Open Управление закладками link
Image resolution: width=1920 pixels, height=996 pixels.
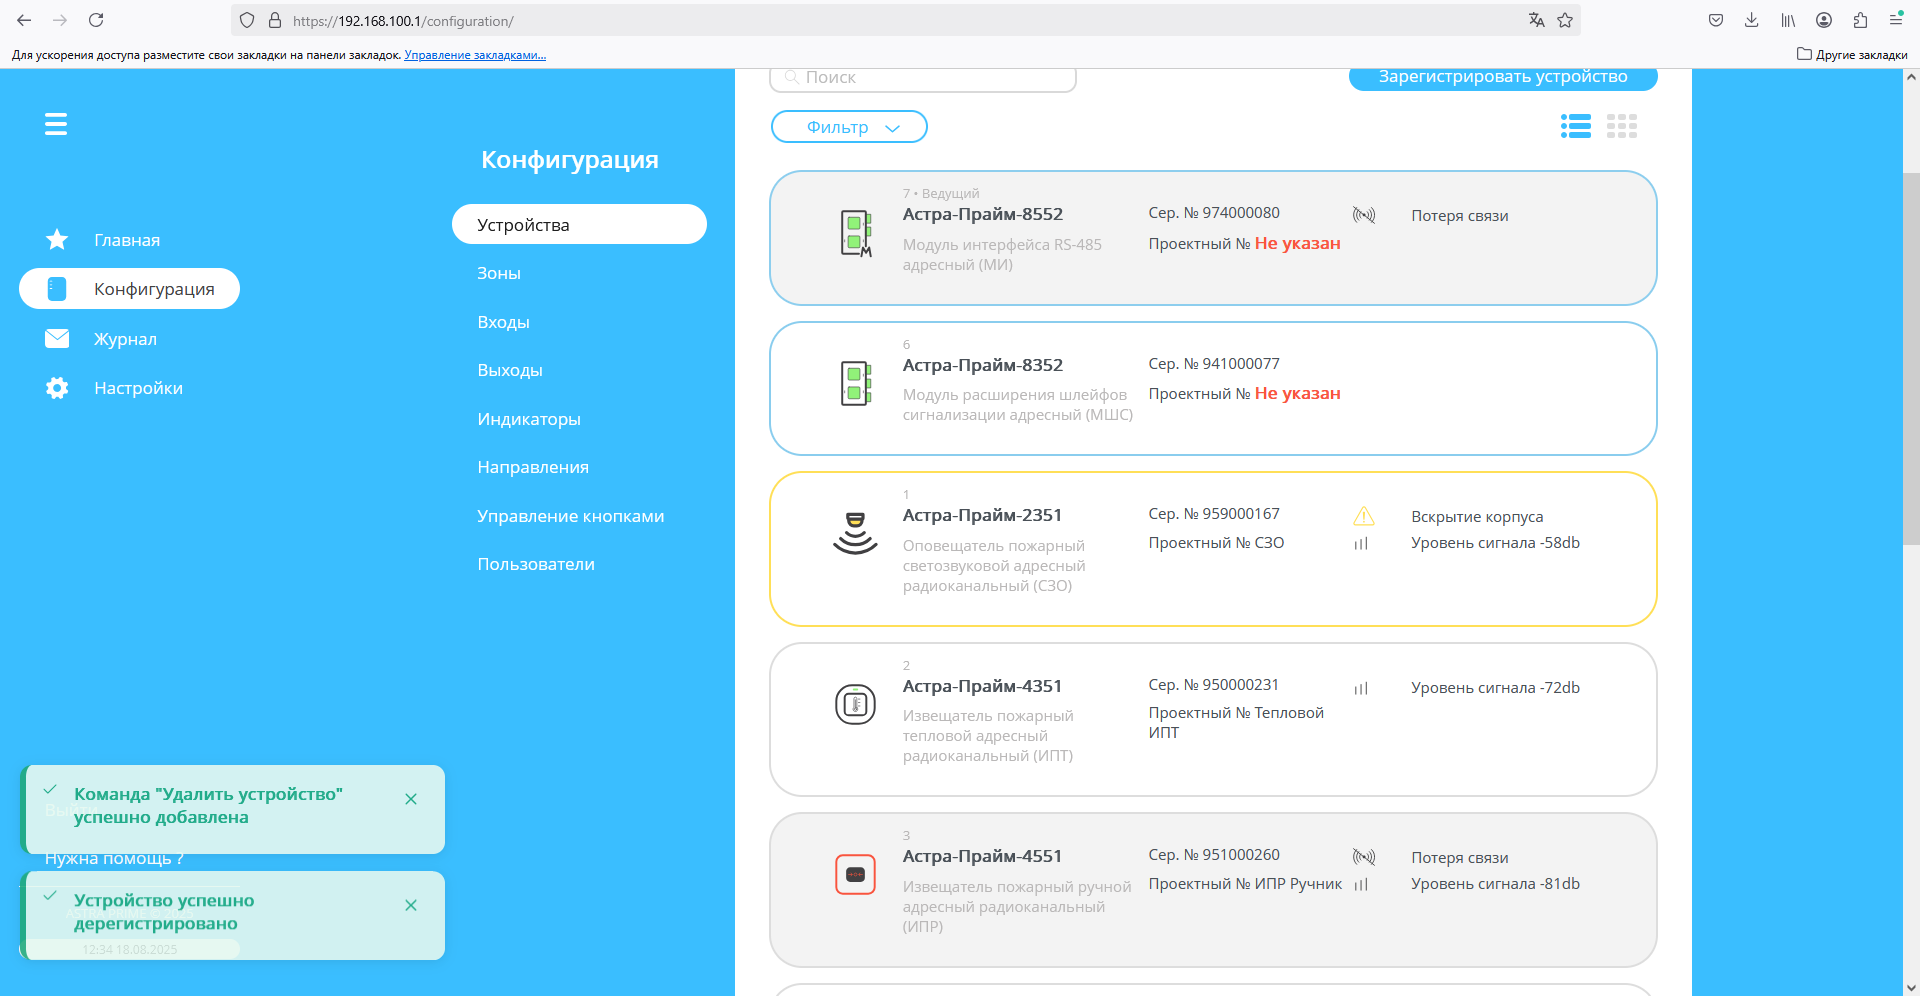coord(475,55)
